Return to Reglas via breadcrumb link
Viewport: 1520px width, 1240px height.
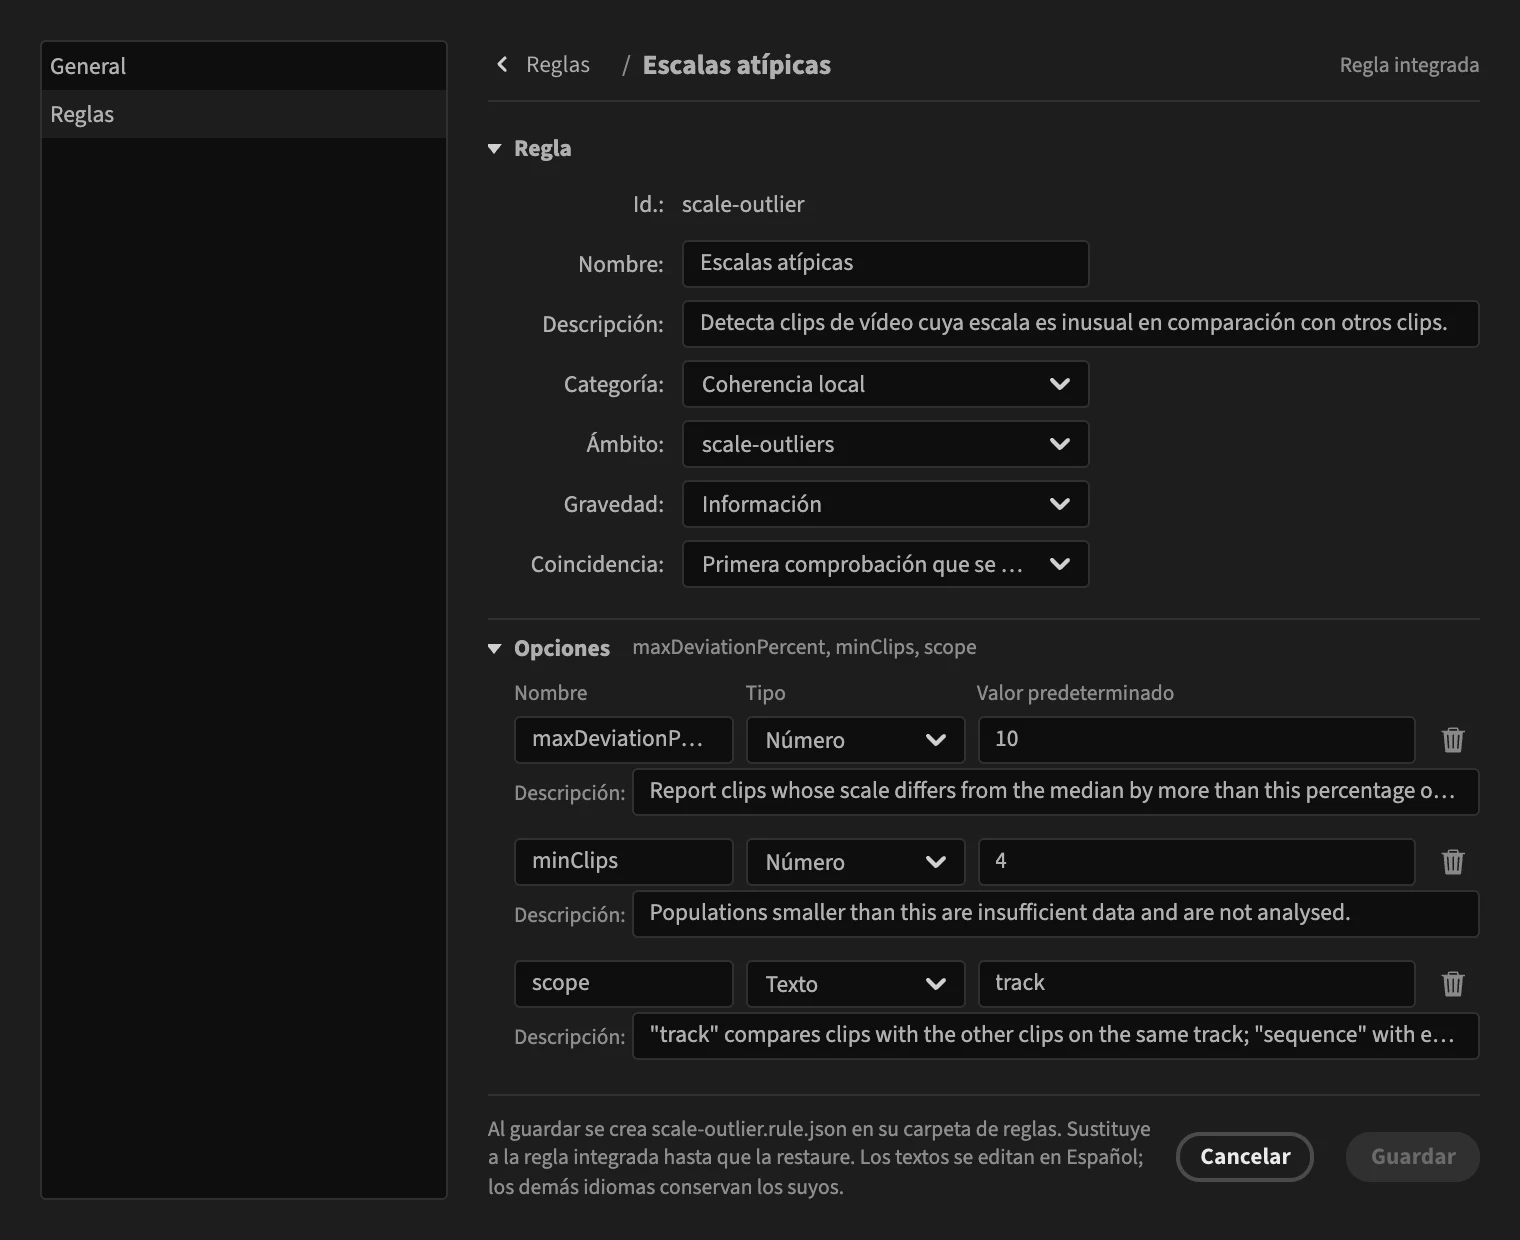click(558, 65)
